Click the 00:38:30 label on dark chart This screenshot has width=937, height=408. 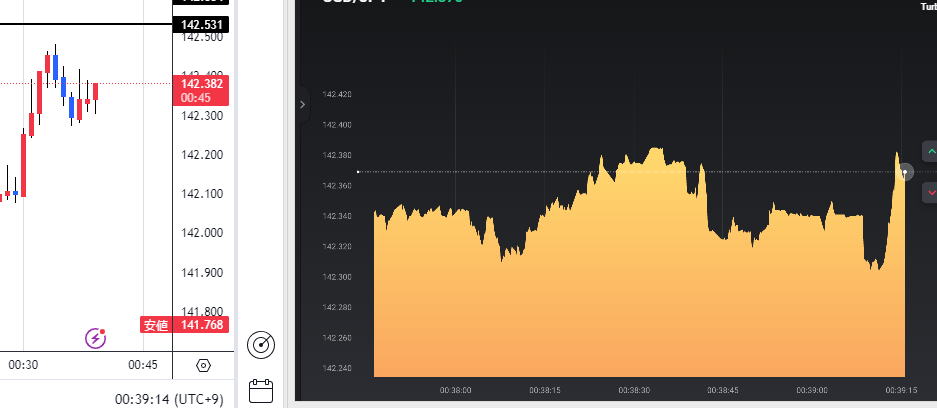633,391
